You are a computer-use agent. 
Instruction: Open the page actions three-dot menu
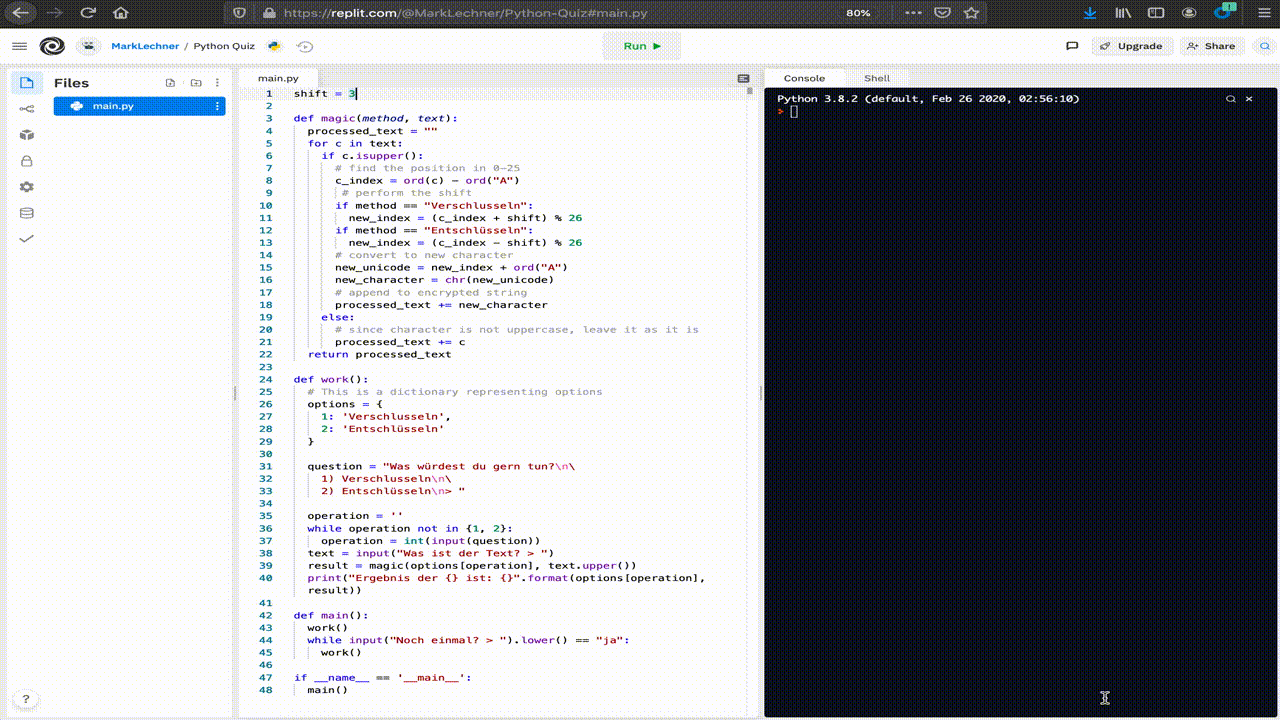912,13
